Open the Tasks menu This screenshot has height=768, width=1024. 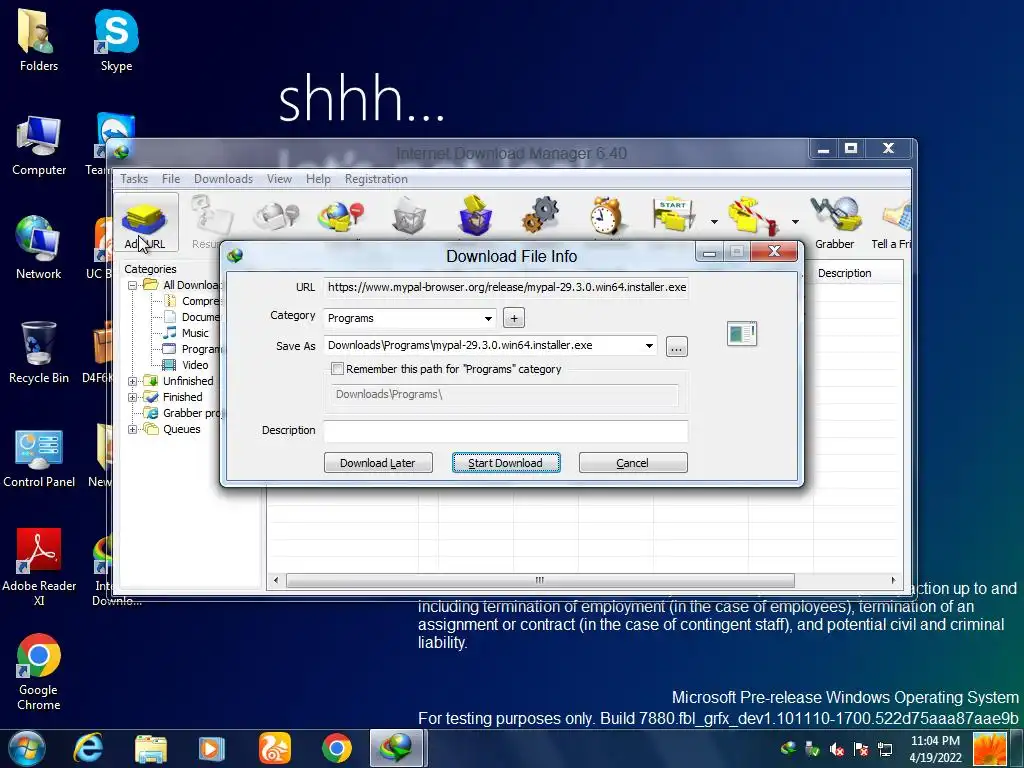point(134,179)
